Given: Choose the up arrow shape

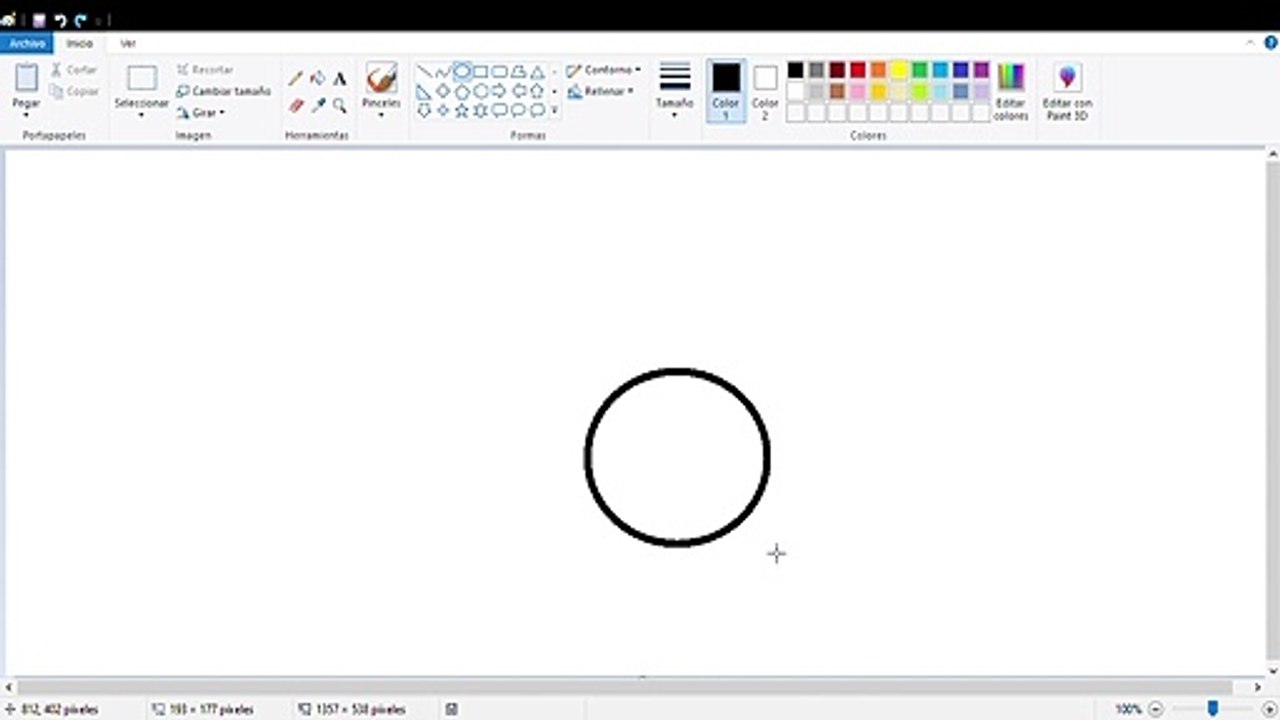Looking at the screenshot, I should point(538,91).
